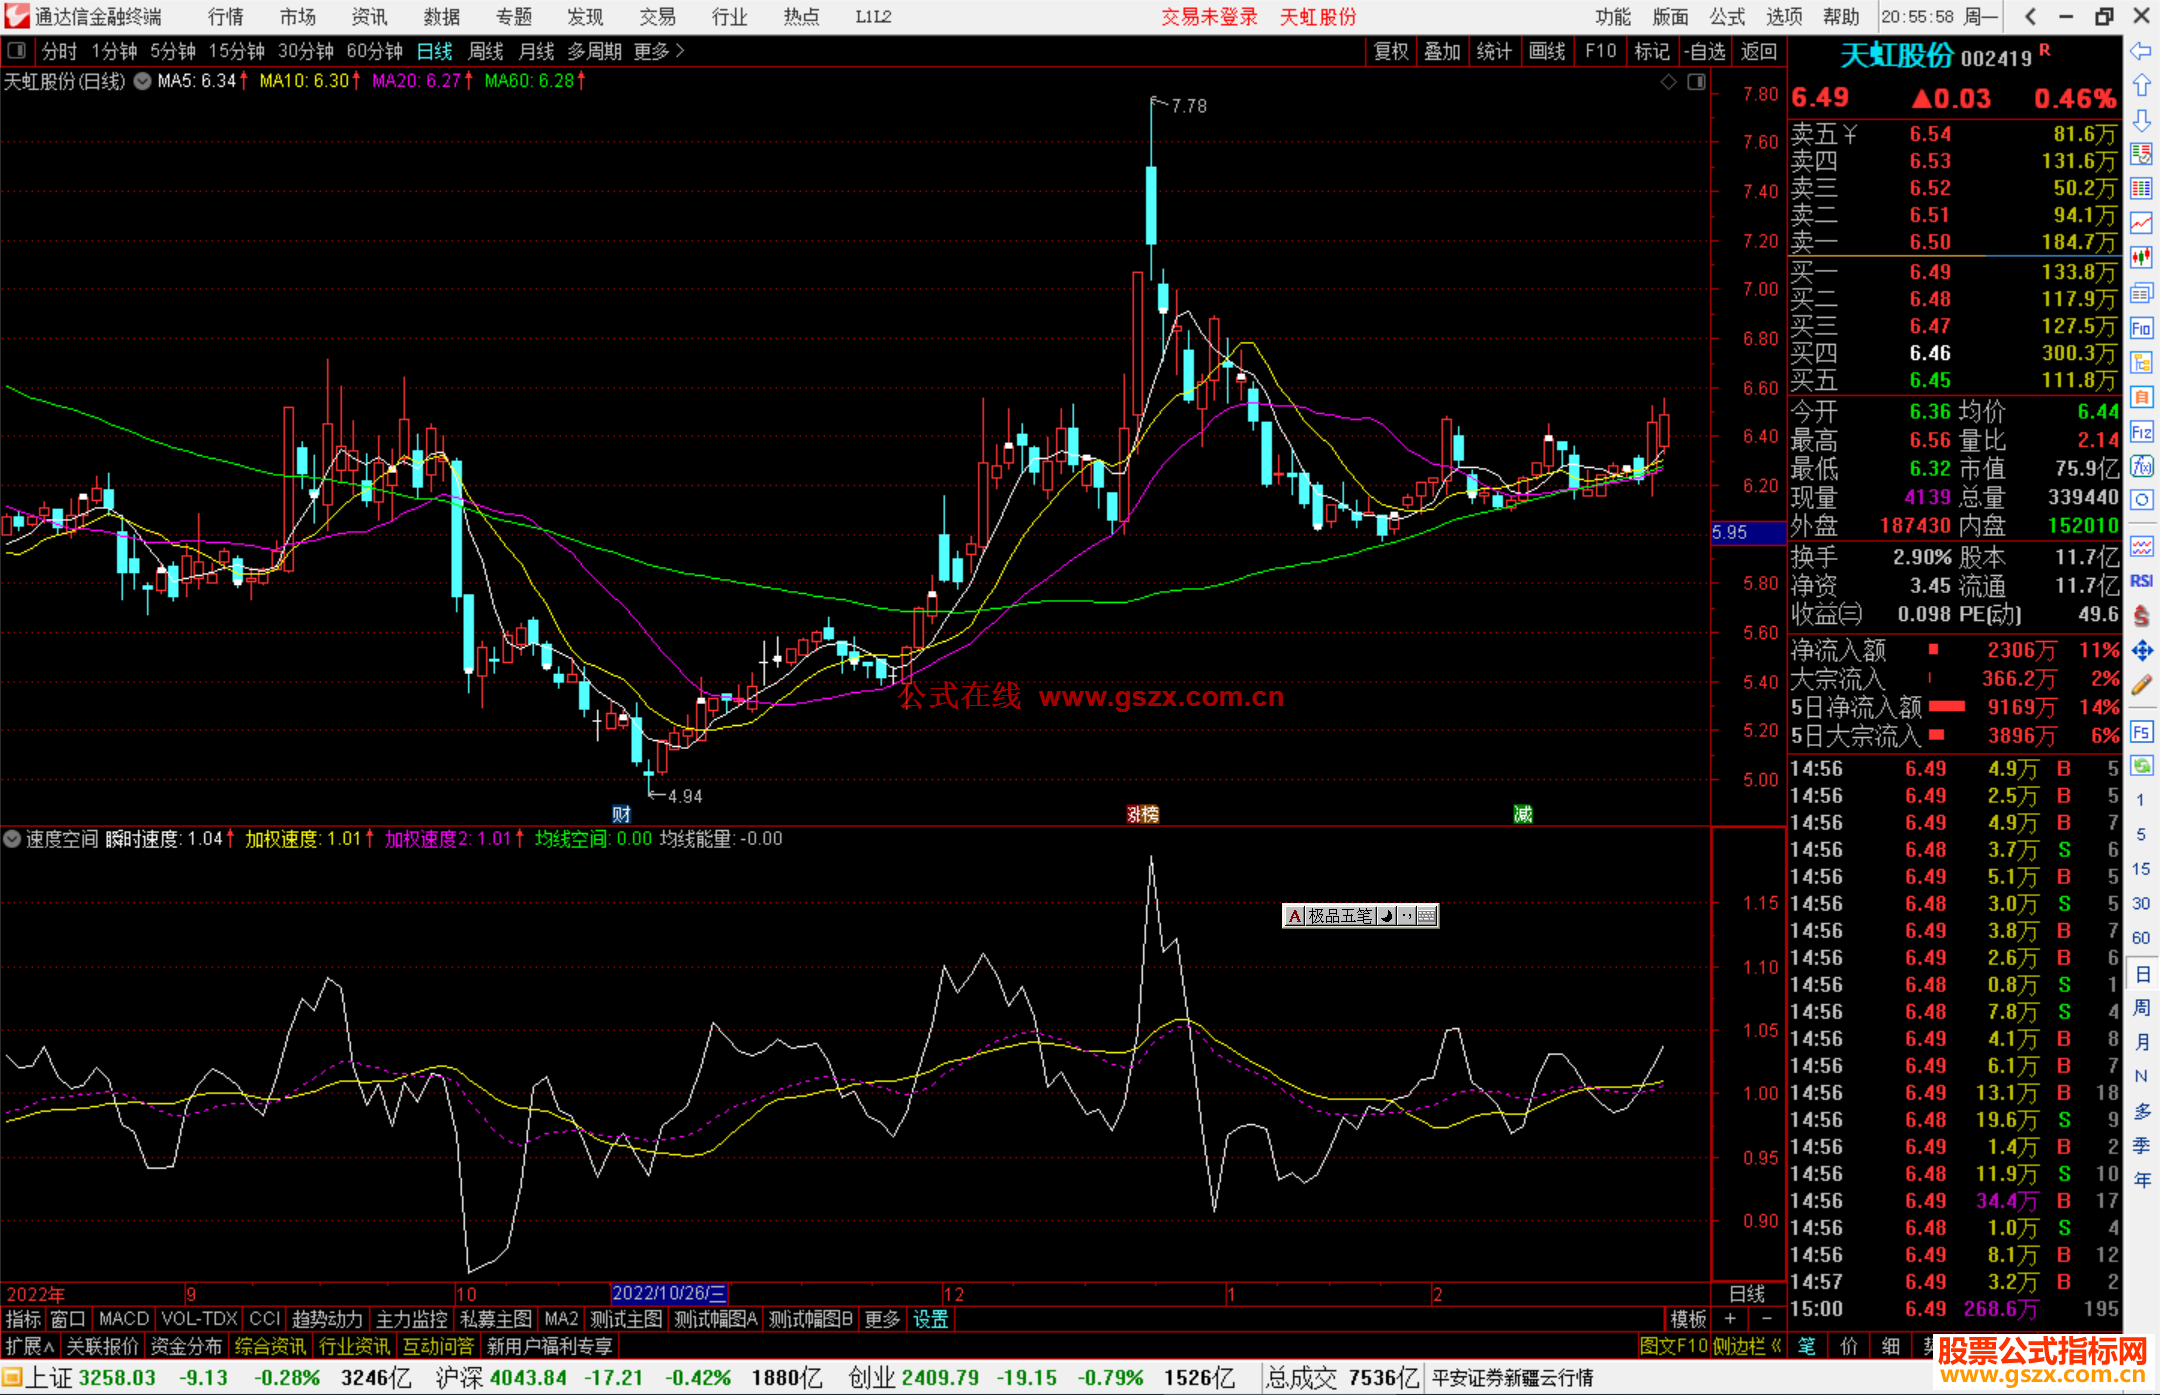Click the plus zoom button beside 模板

tap(1730, 1319)
